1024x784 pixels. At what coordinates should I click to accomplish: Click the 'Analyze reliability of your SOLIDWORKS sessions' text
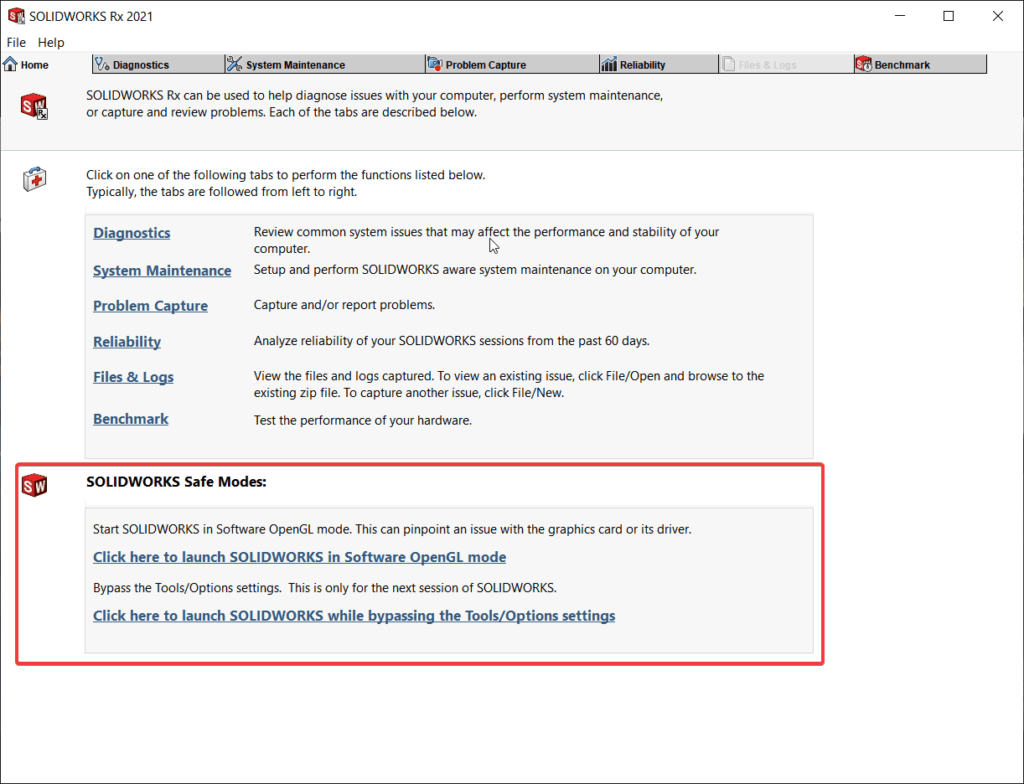(x=451, y=341)
